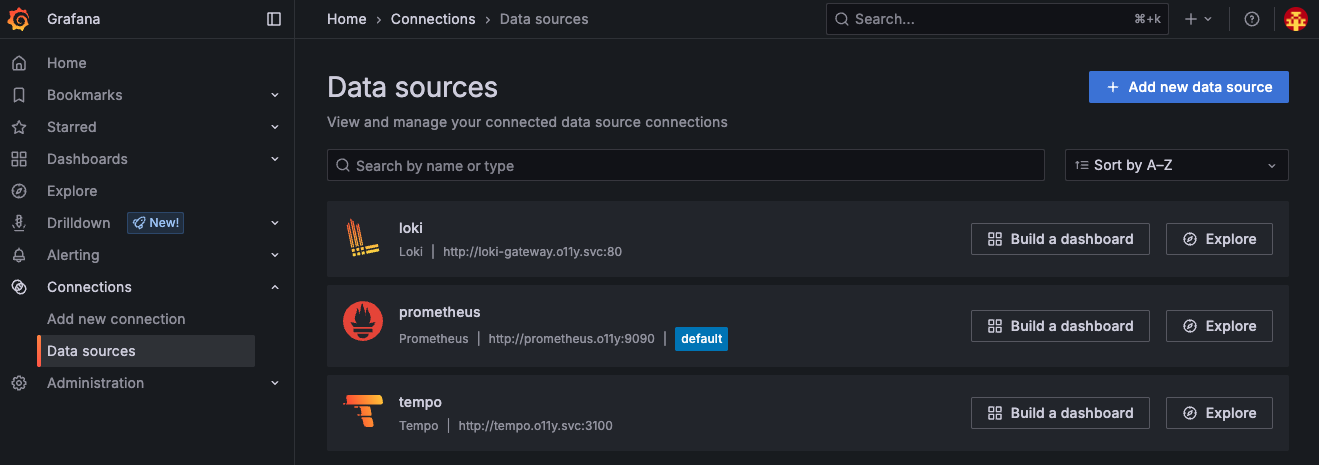The image size is (1319, 465).
Task: Click the Tempo data source logo
Action: pos(361,411)
